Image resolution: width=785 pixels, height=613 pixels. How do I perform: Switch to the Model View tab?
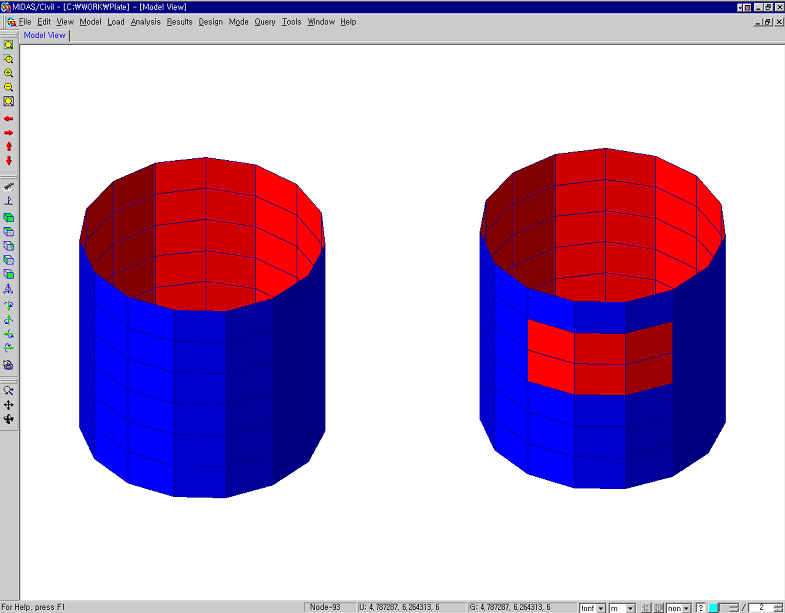tap(44, 35)
